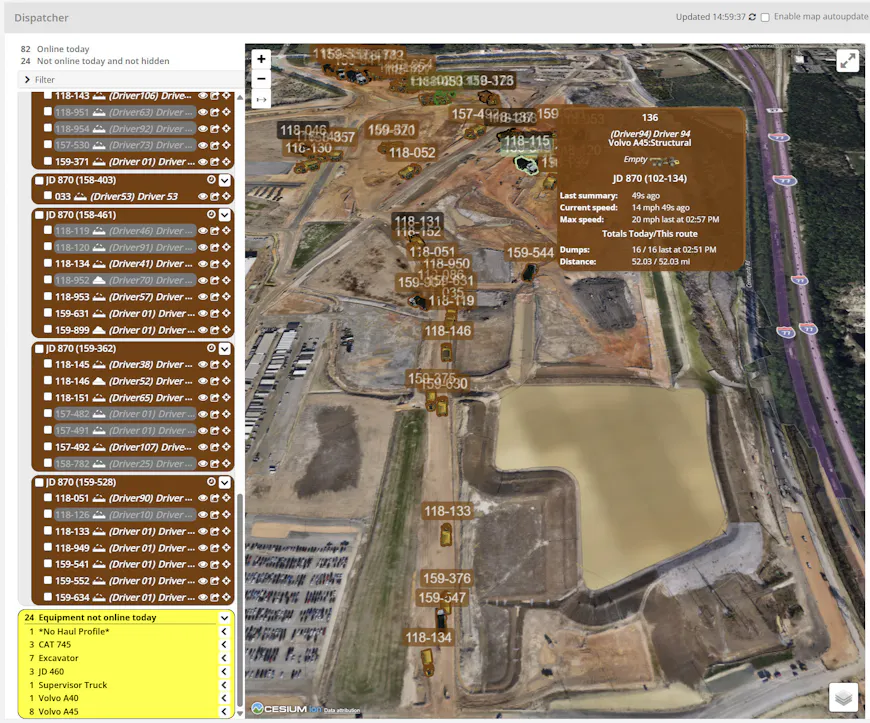The width and height of the screenshot is (870, 723).
Task: Open reassign icon for truck 159-552
Action: [x=215, y=581]
